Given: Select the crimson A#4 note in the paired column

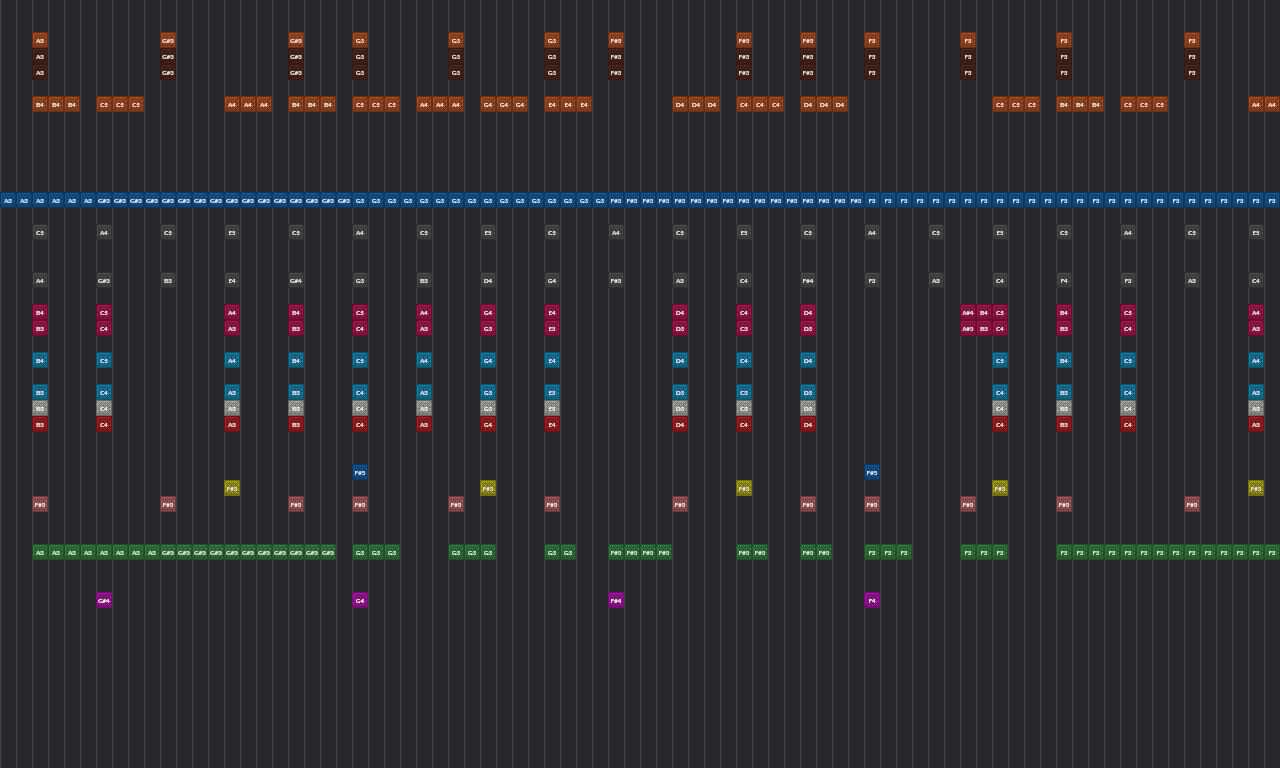Looking at the screenshot, I should (x=966, y=313).
